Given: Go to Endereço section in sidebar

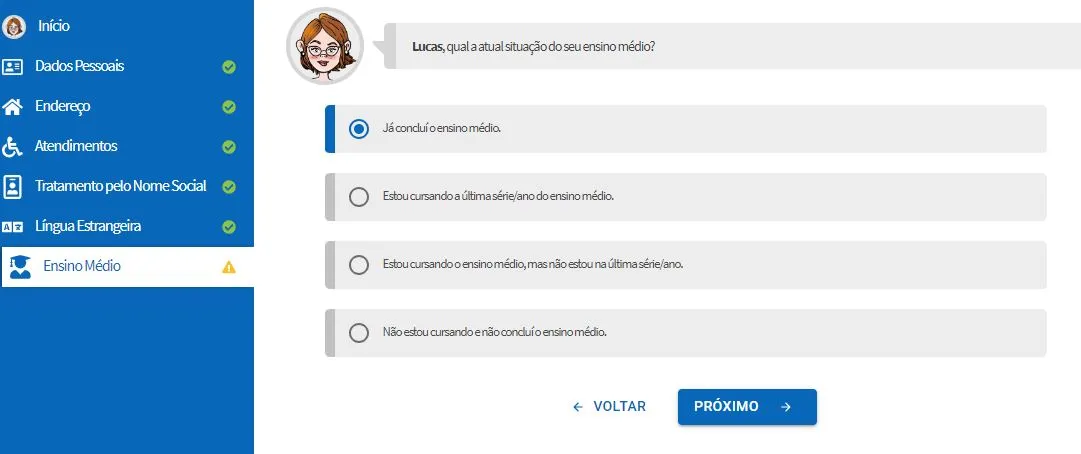Looking at the screenshot, I should (x=127, y=107).
